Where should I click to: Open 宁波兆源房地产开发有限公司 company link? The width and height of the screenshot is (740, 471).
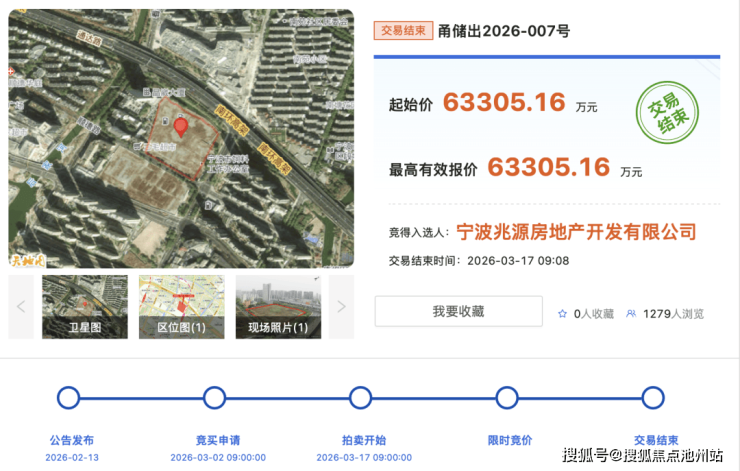(576, 232)
